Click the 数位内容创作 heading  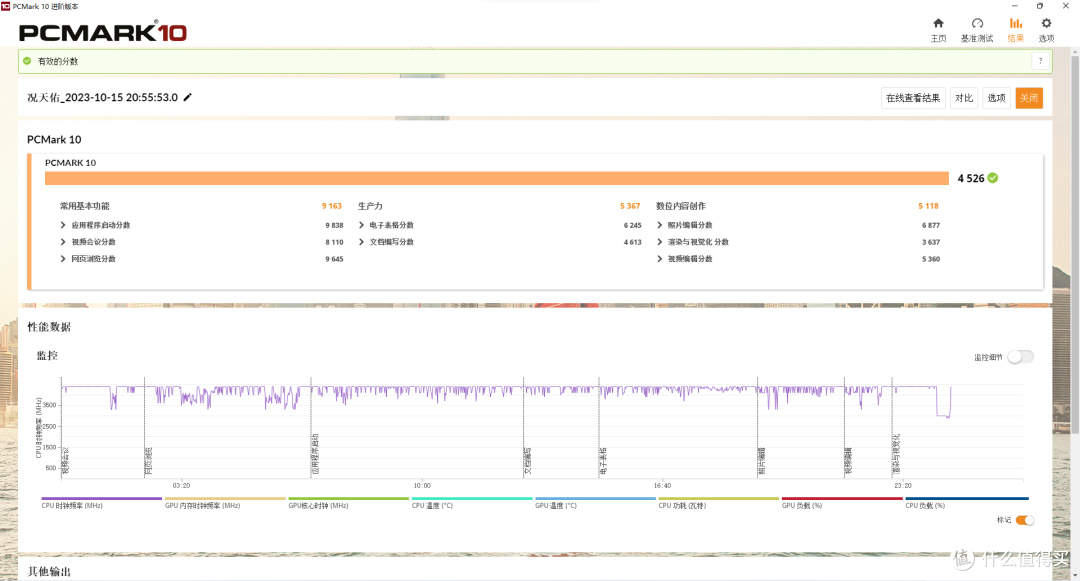(x=681, y=206)
